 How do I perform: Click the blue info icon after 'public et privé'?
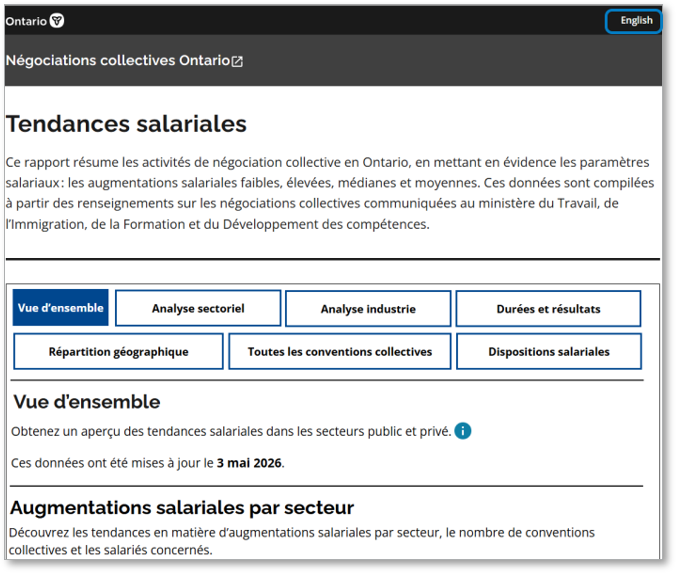click(463, 431)
